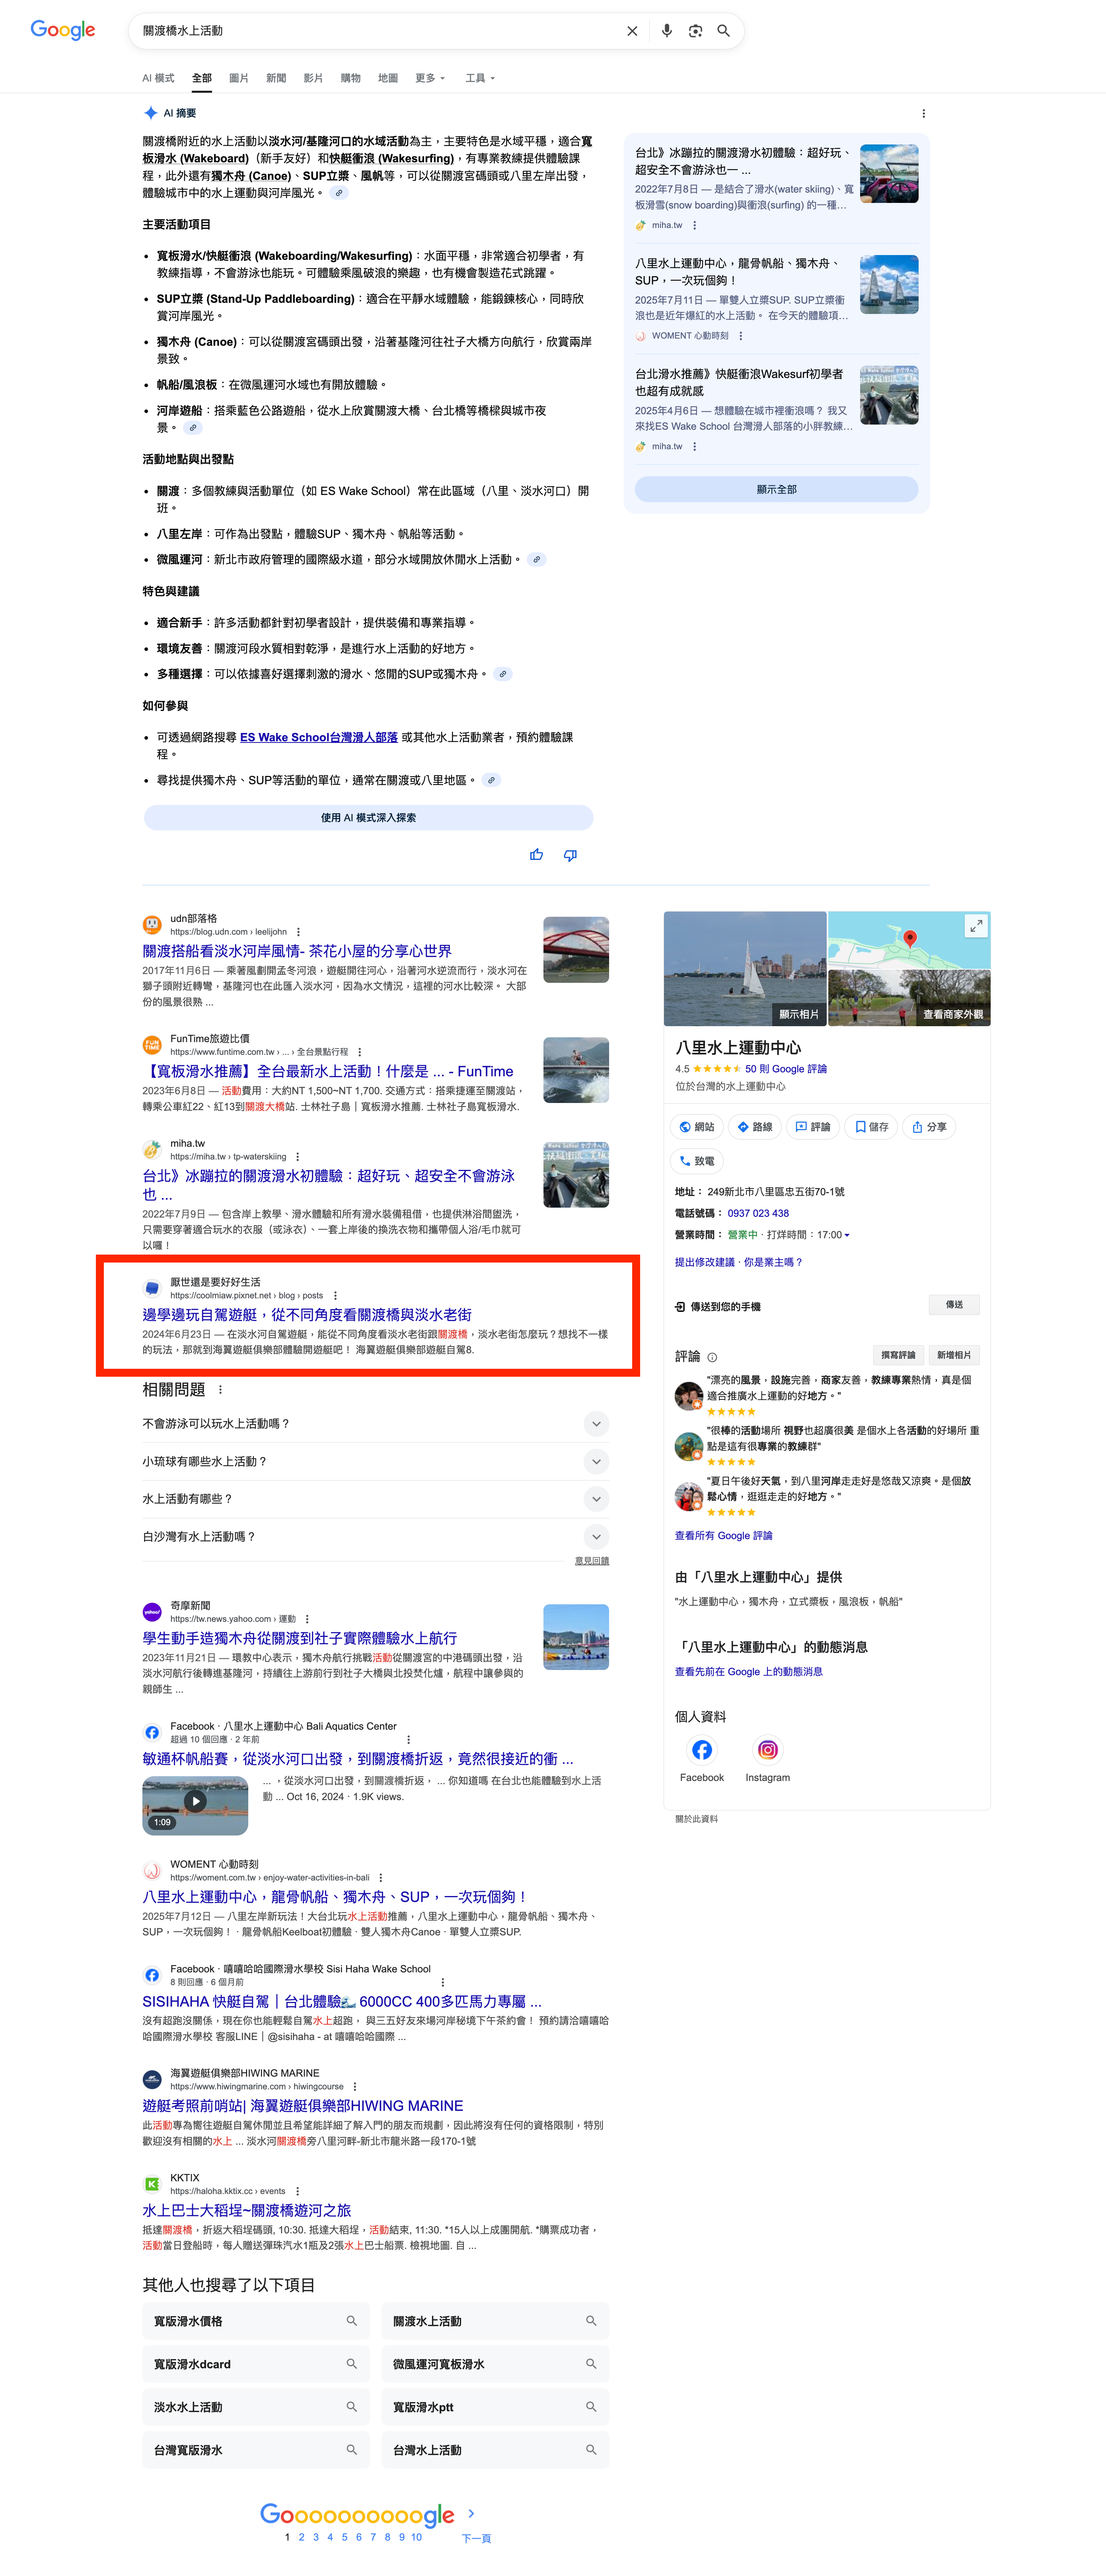
Task: Expand question 白沙灣有水上活動嗎？
Action: point(375,1536)
